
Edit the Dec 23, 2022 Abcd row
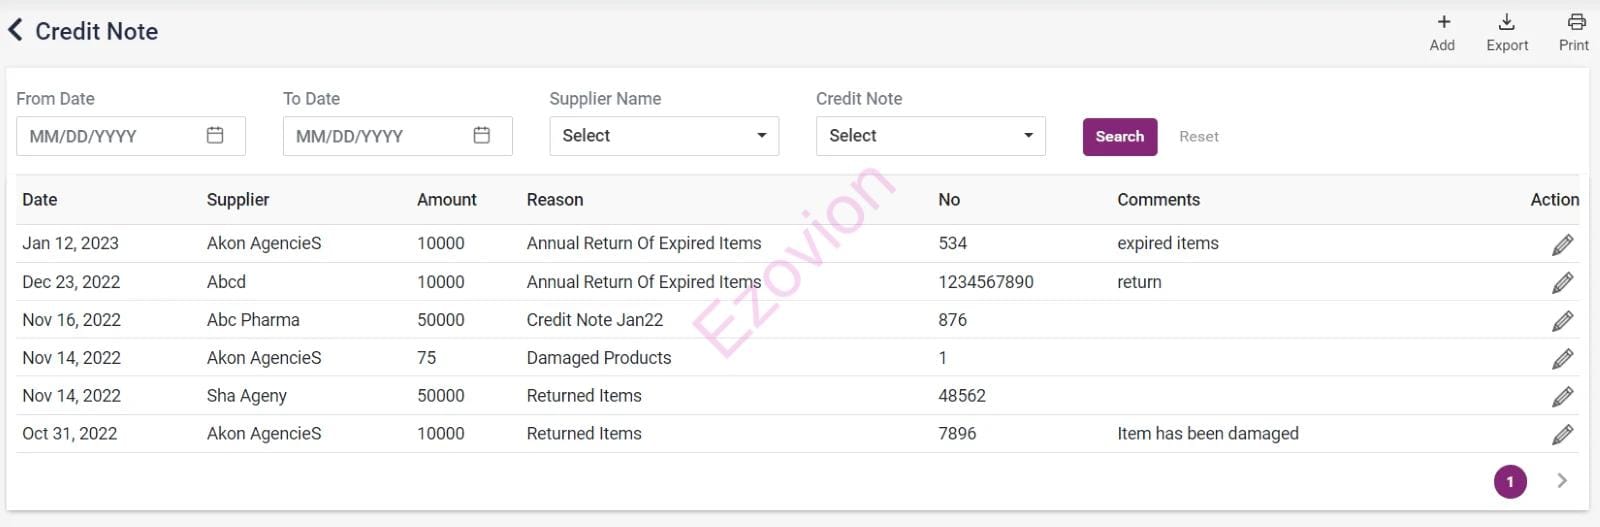pos(1562,283)
